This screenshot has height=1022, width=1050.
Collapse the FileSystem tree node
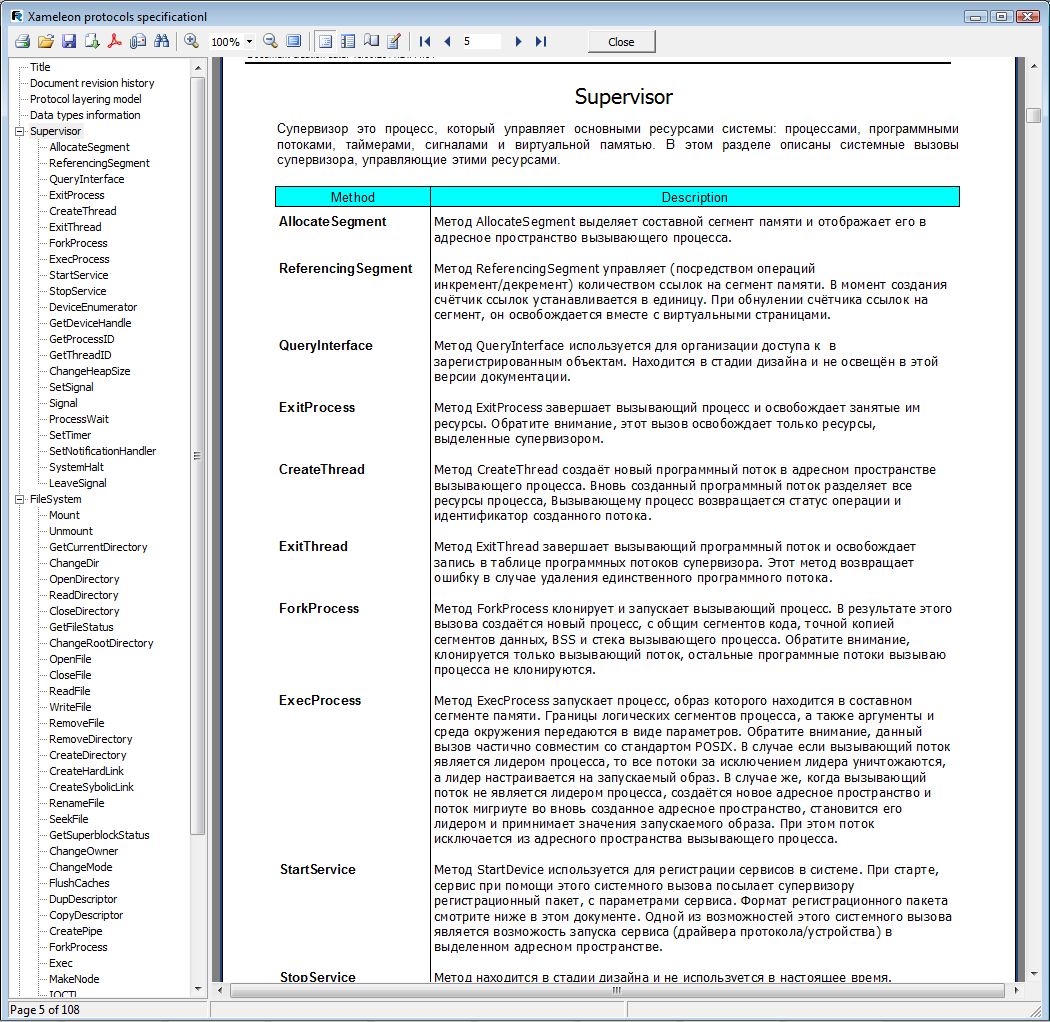(19, 499)
